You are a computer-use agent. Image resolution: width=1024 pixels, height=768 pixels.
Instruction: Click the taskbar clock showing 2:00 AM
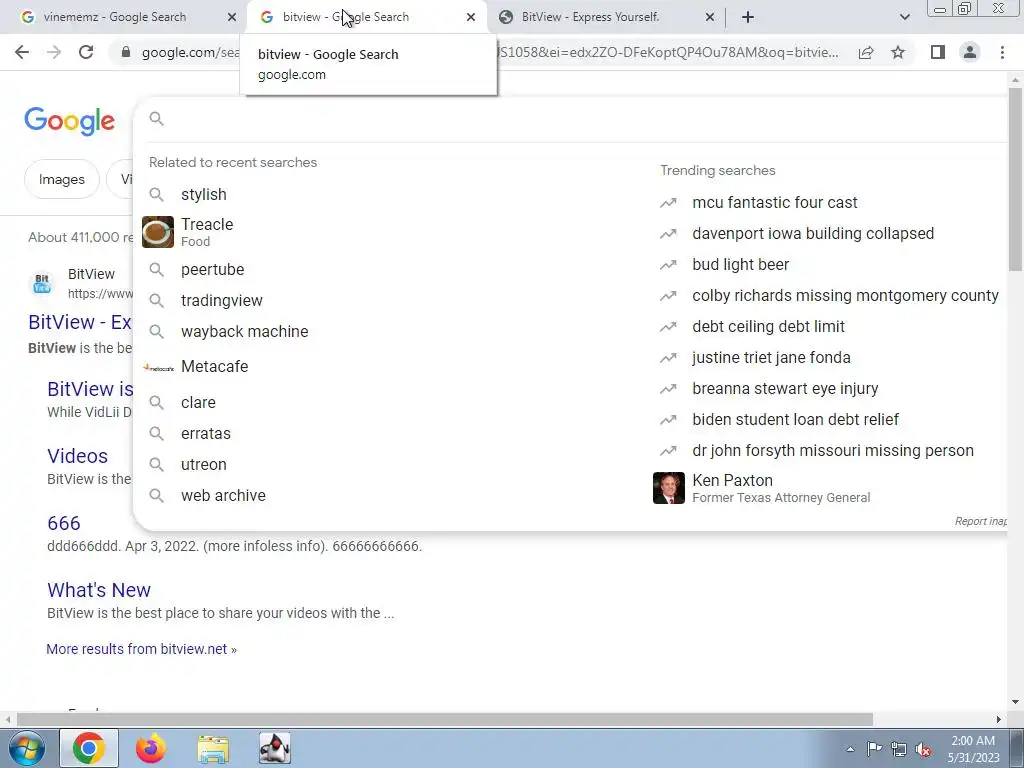(x=973, y=749)
